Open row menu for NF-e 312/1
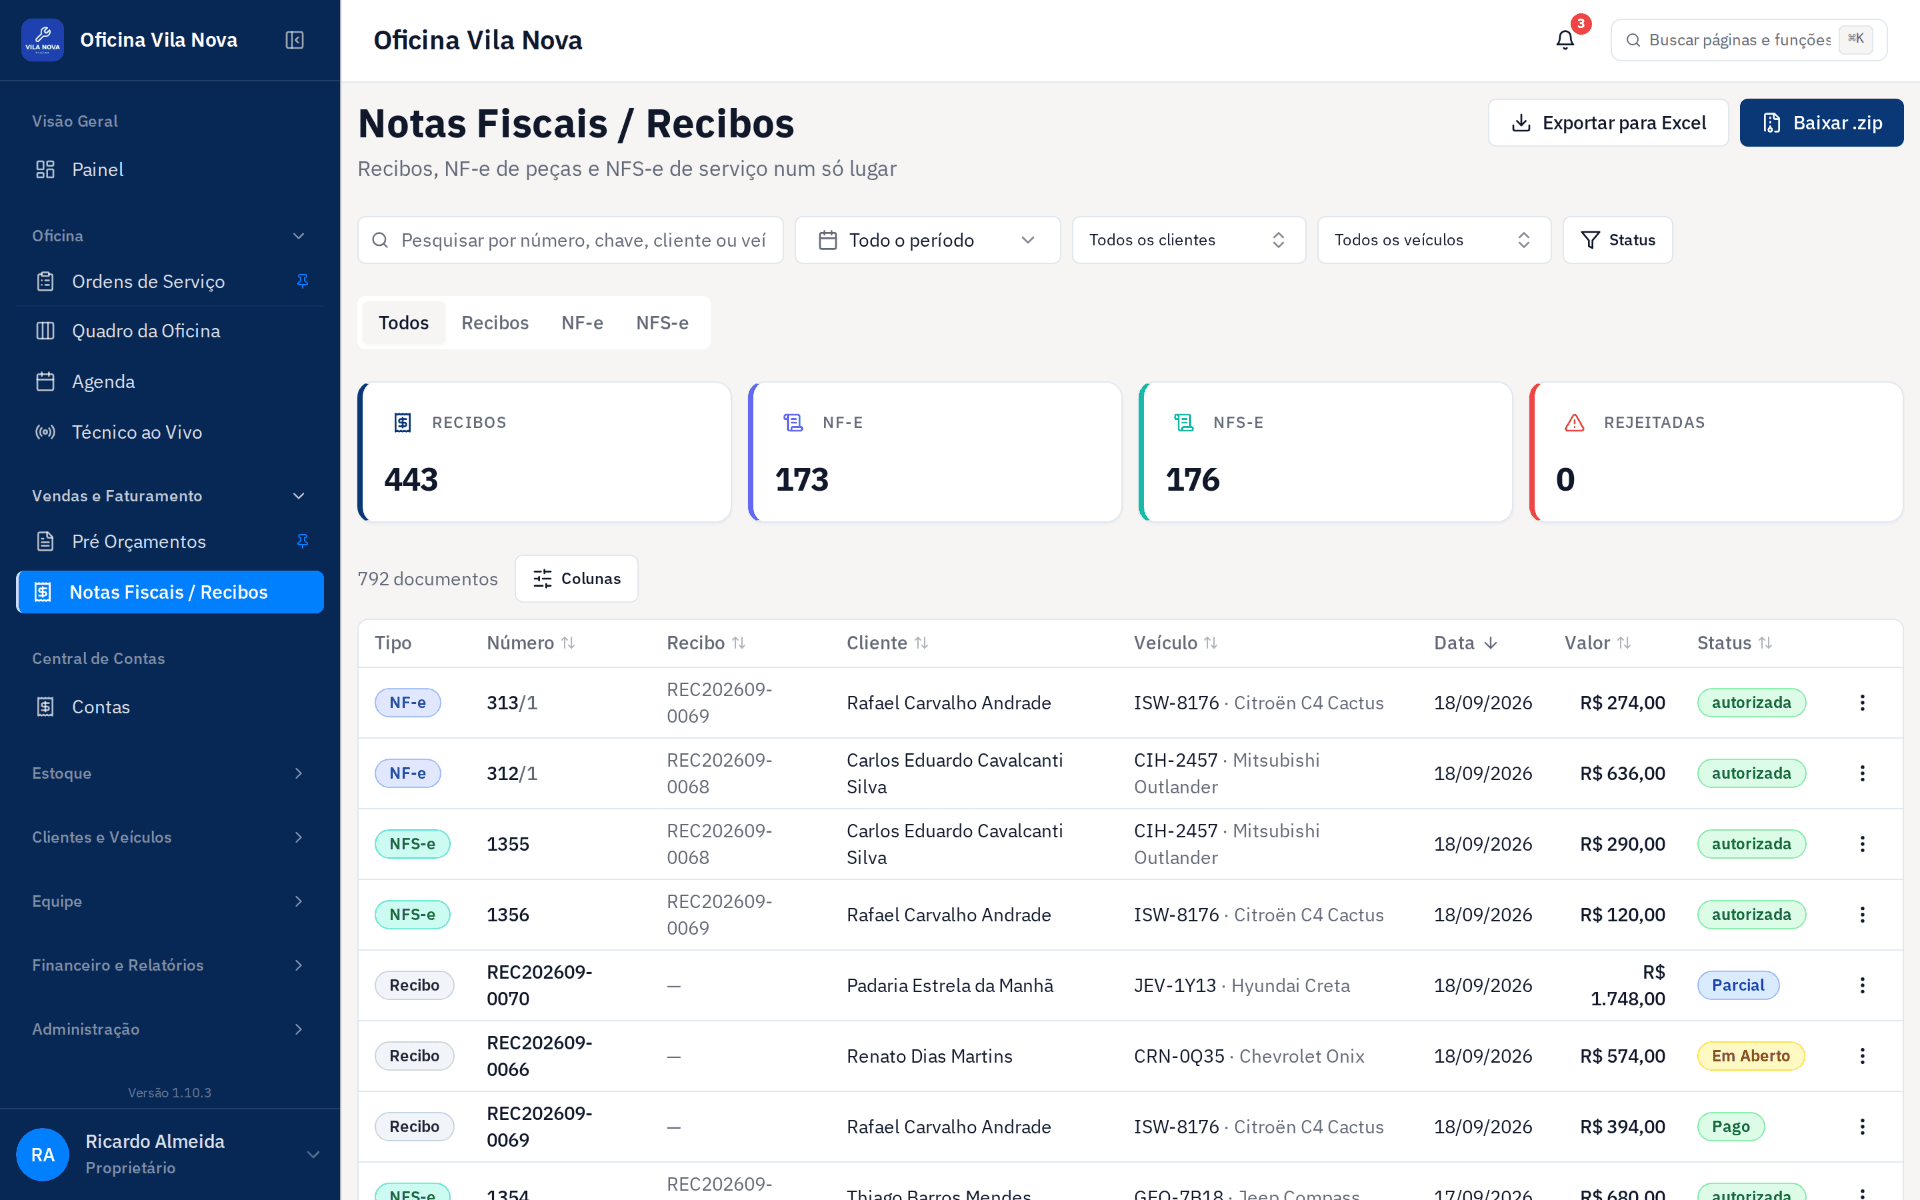The image size is (1920, 1200). point(1862,773)
